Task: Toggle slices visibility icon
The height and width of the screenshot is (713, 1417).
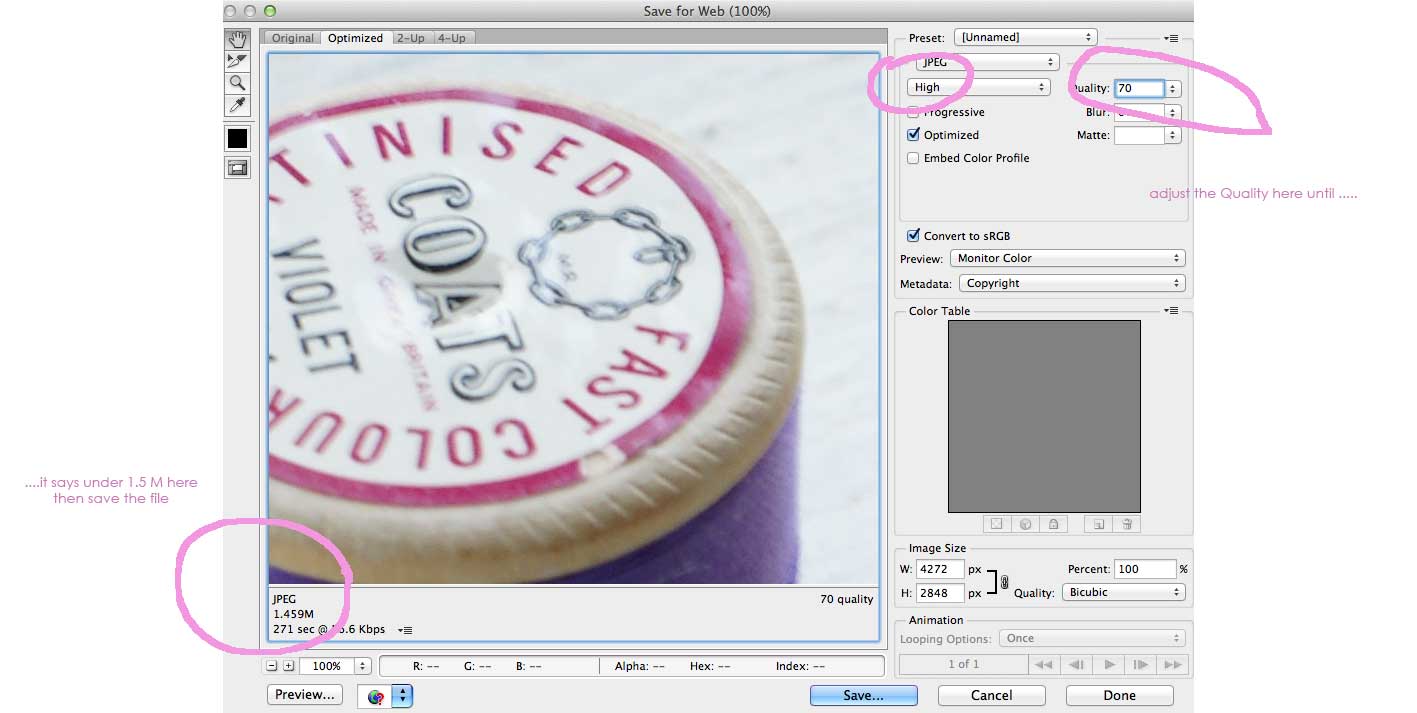Action: pyautogui.click(x=237, y=168)
